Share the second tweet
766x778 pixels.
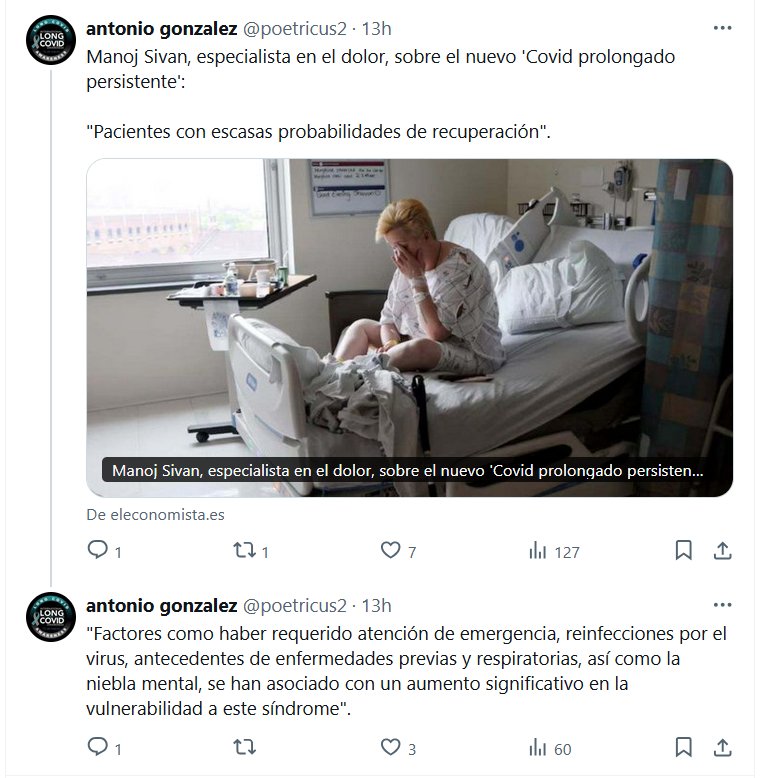(x=722, y=747)
